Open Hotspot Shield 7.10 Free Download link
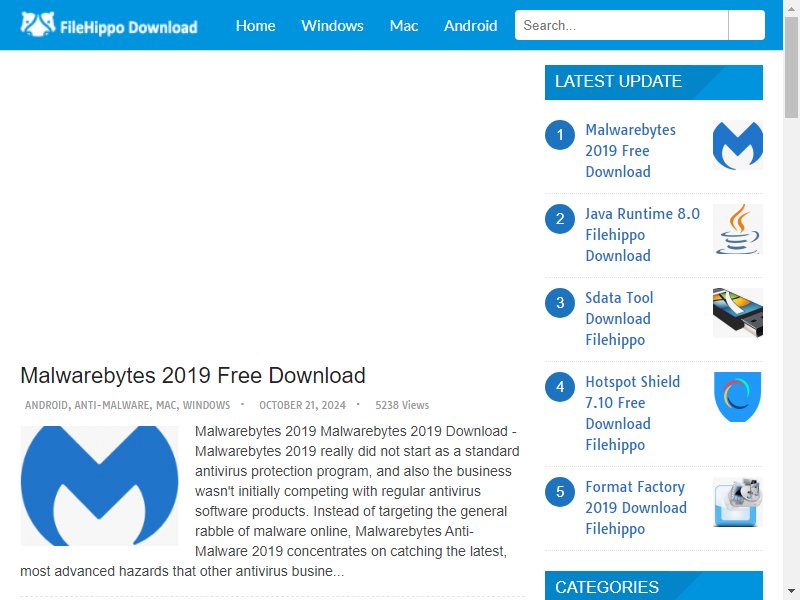Image resolution: width=800 pixels, height=600 pixels. [633, 413]
